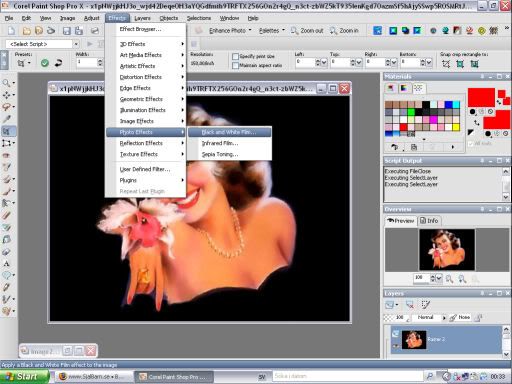Click the foreground red color box
Viewport: 512px width, 384px height.
click(481, 97)
